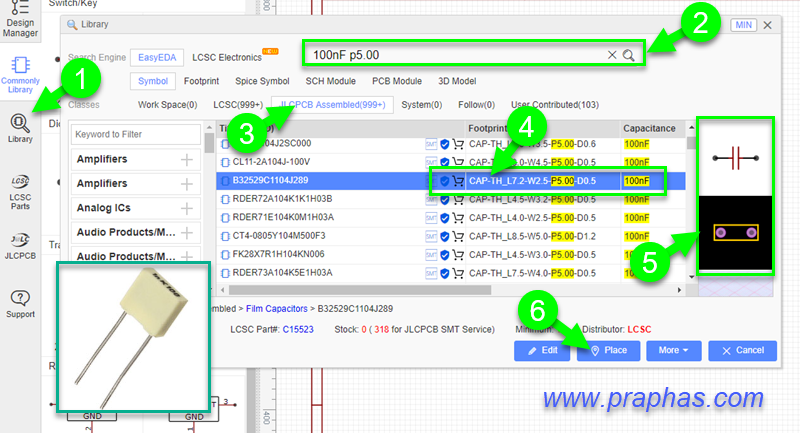Image resolution: width=800 pixels, height=433 pixels.
Task: Switch to the System(0) tab
Action: coord(421,105)
